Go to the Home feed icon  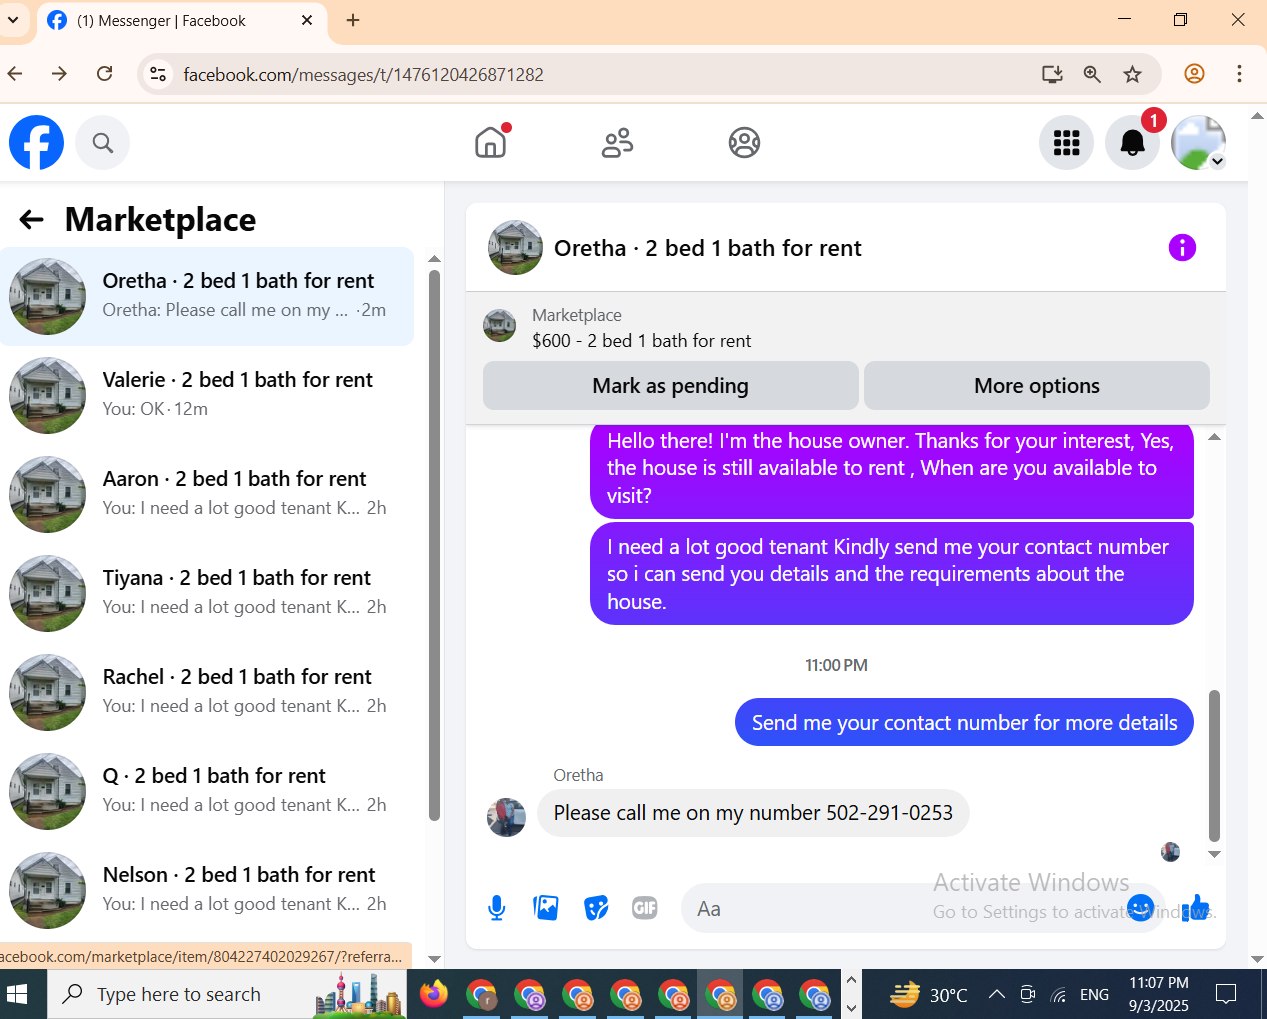coord(491,143)
